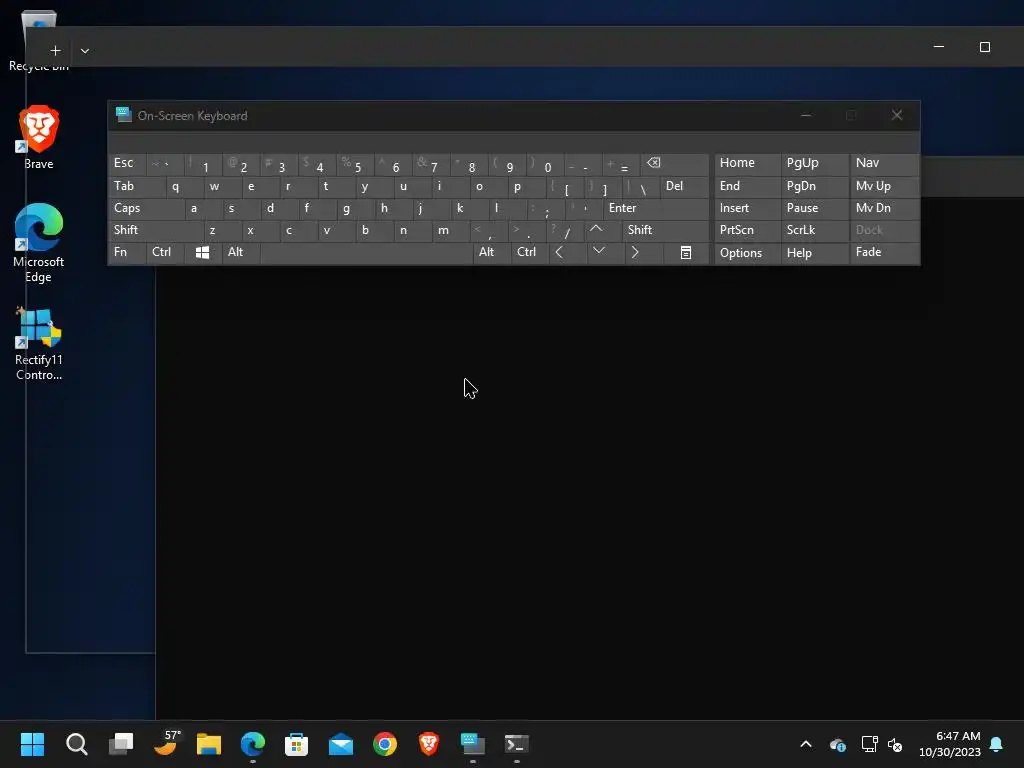Click the Fade key
The height and width of the screenshot is (768, 1024).
pyautogui.click(x=884, y=252)
